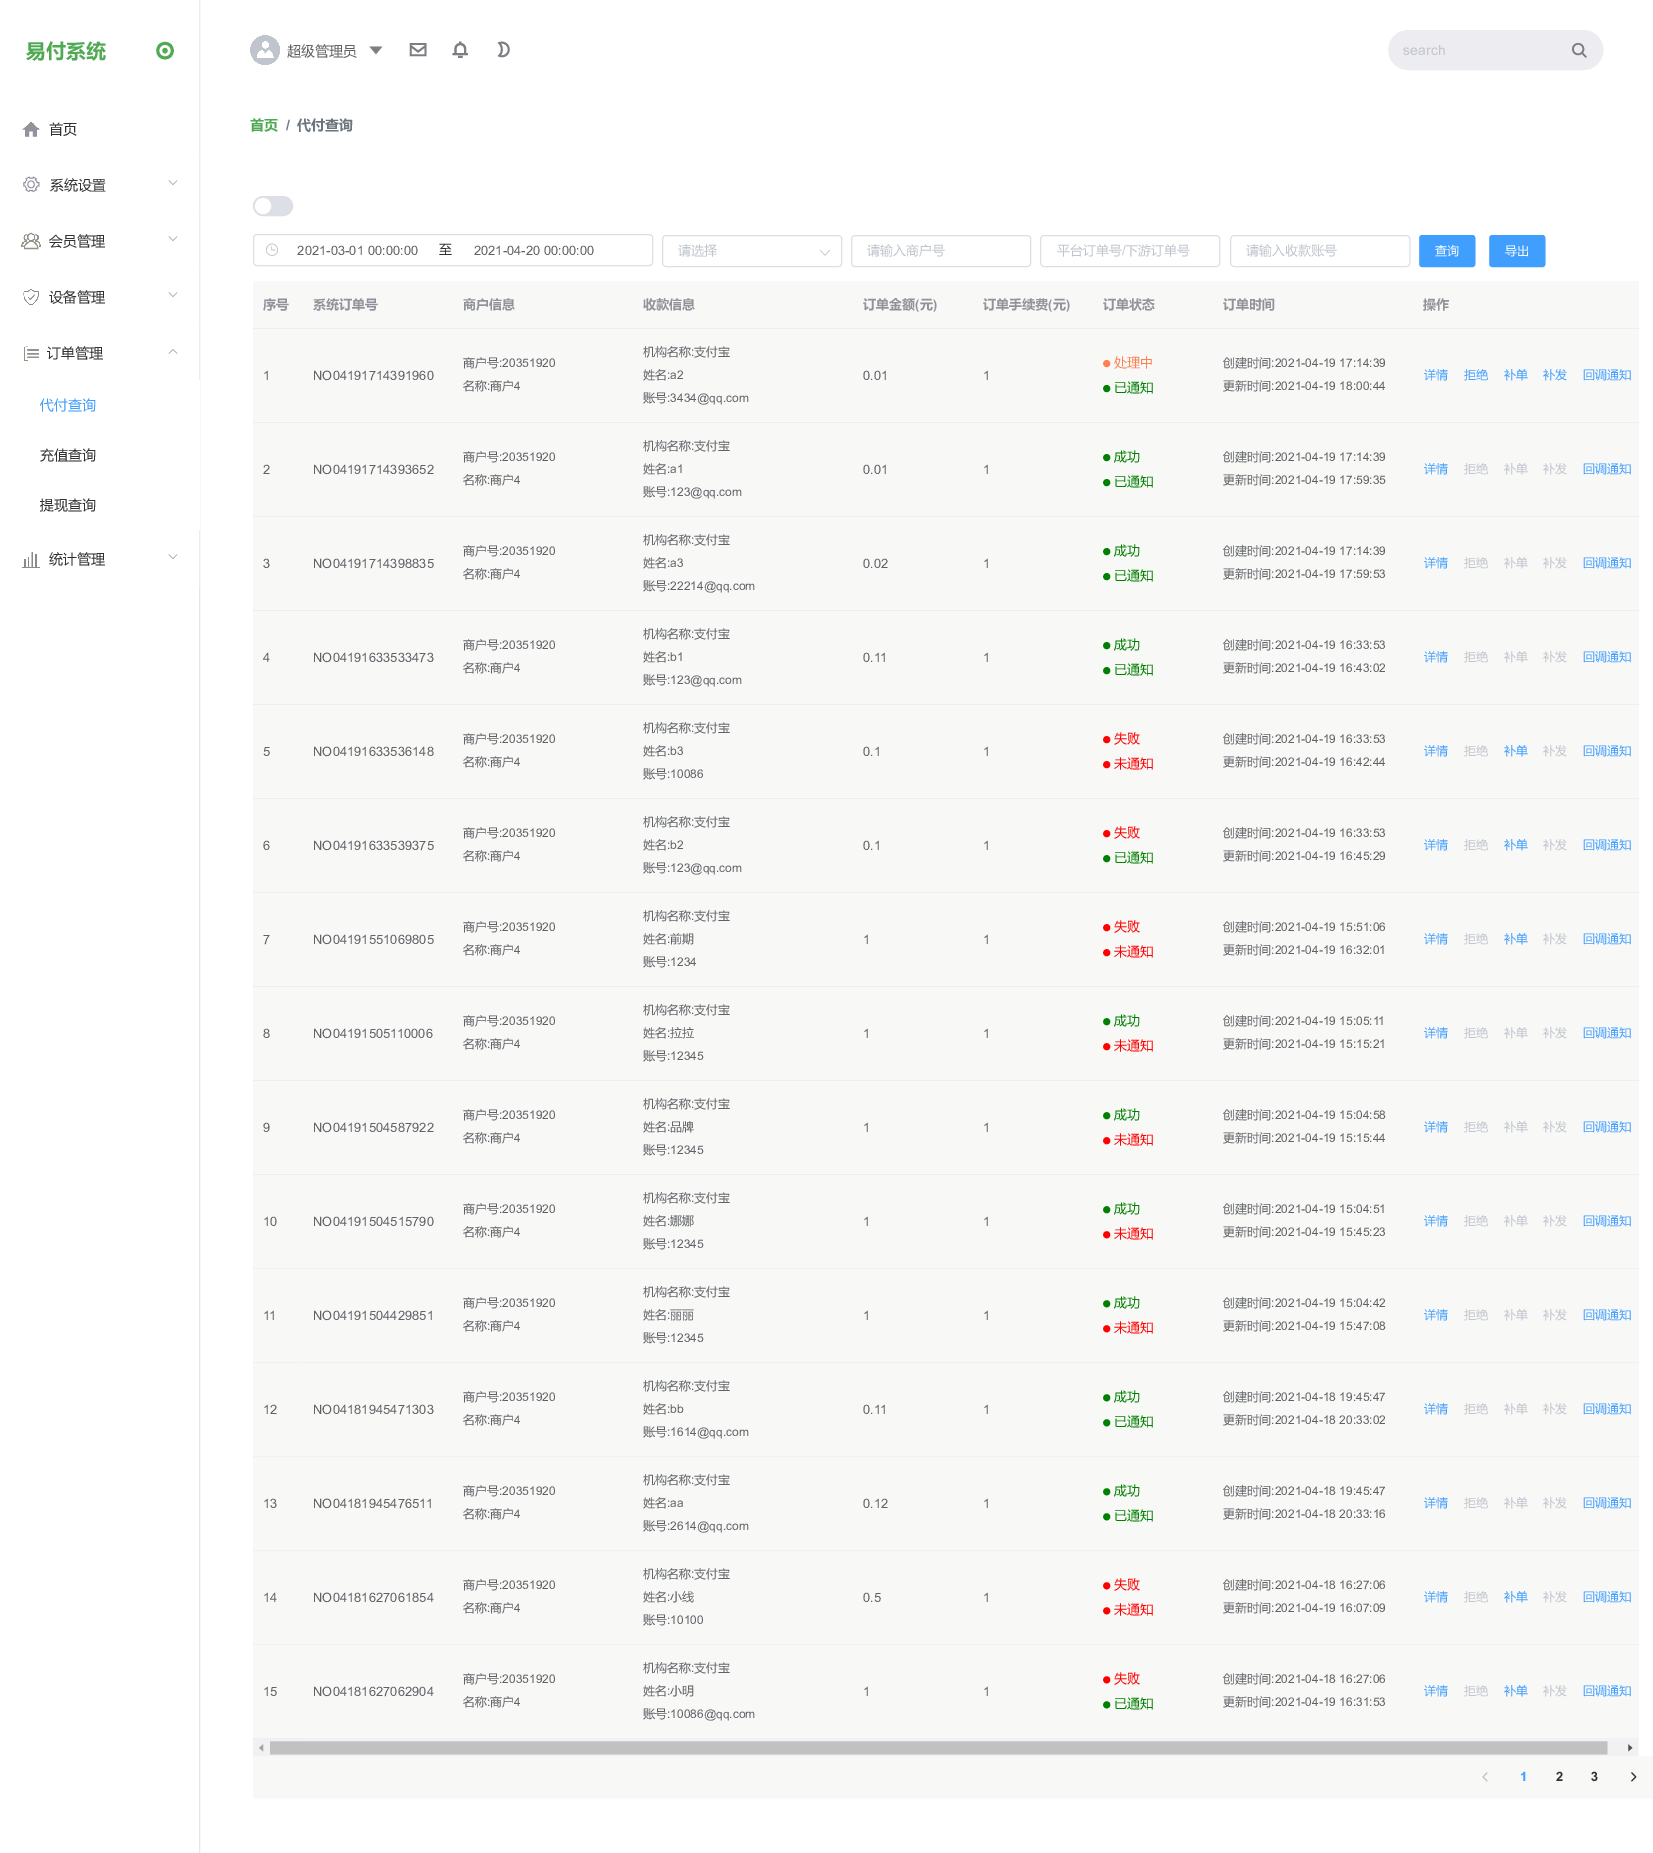Viewport: 1653px width, 1853px height.
Task: Click the search magnifier icon
Action: (1578, 50)
